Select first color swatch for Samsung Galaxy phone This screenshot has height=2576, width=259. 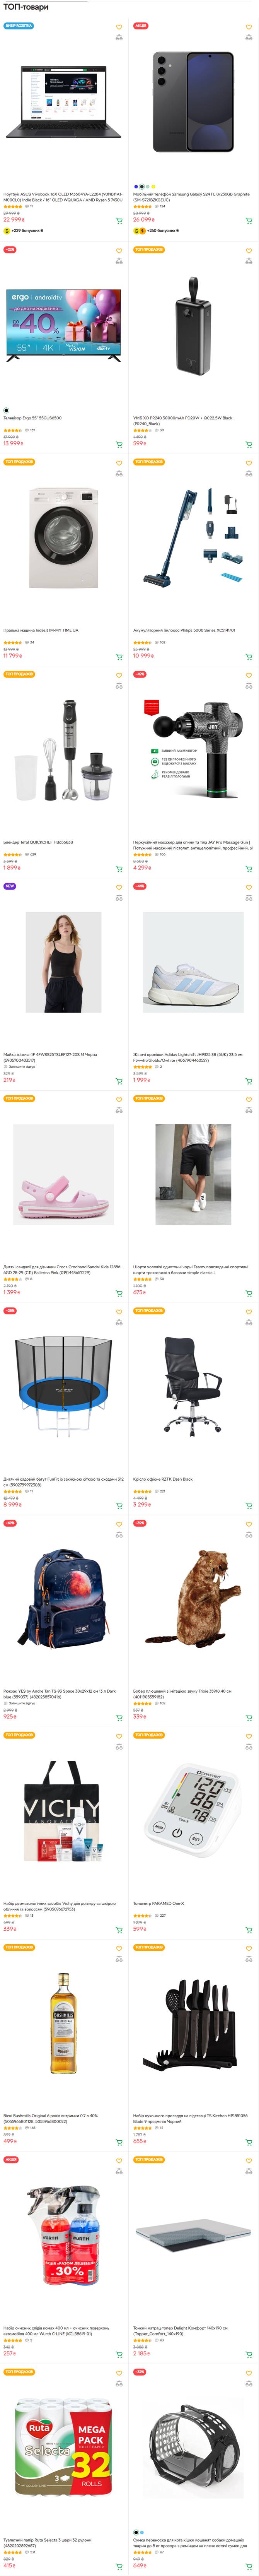coord(136,186)
